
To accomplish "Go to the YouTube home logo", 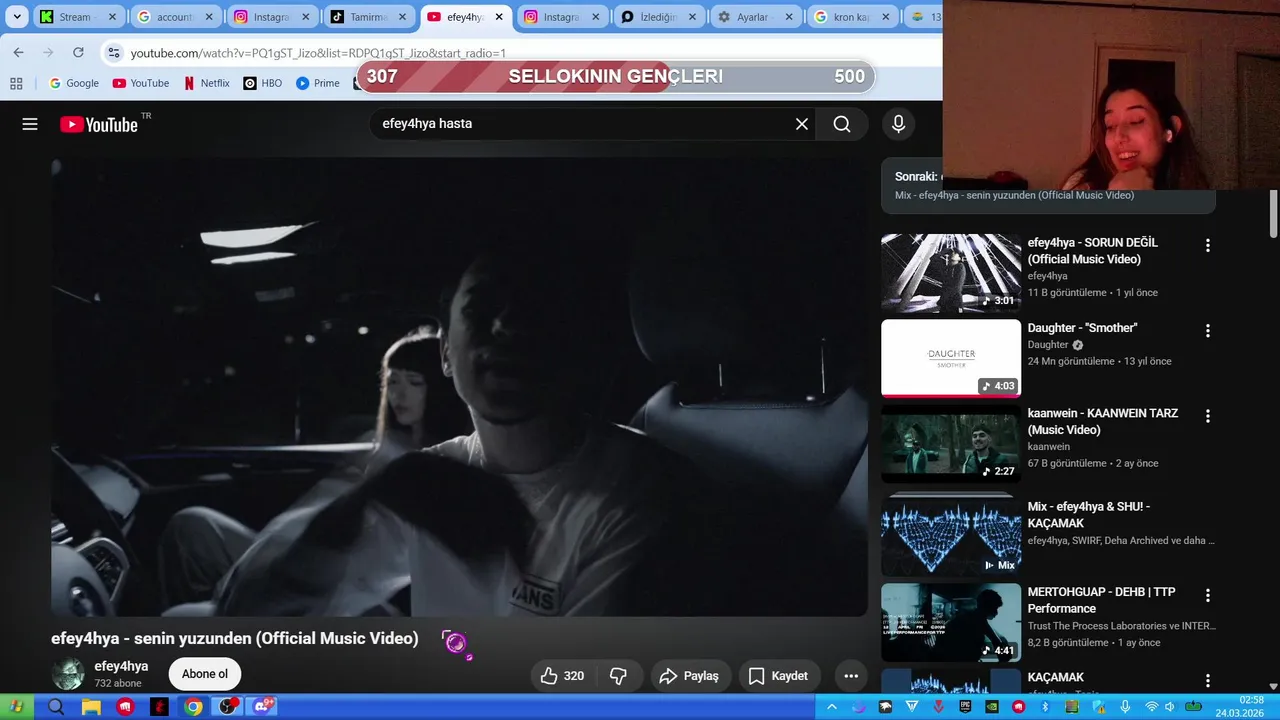I will pos(98,124).
